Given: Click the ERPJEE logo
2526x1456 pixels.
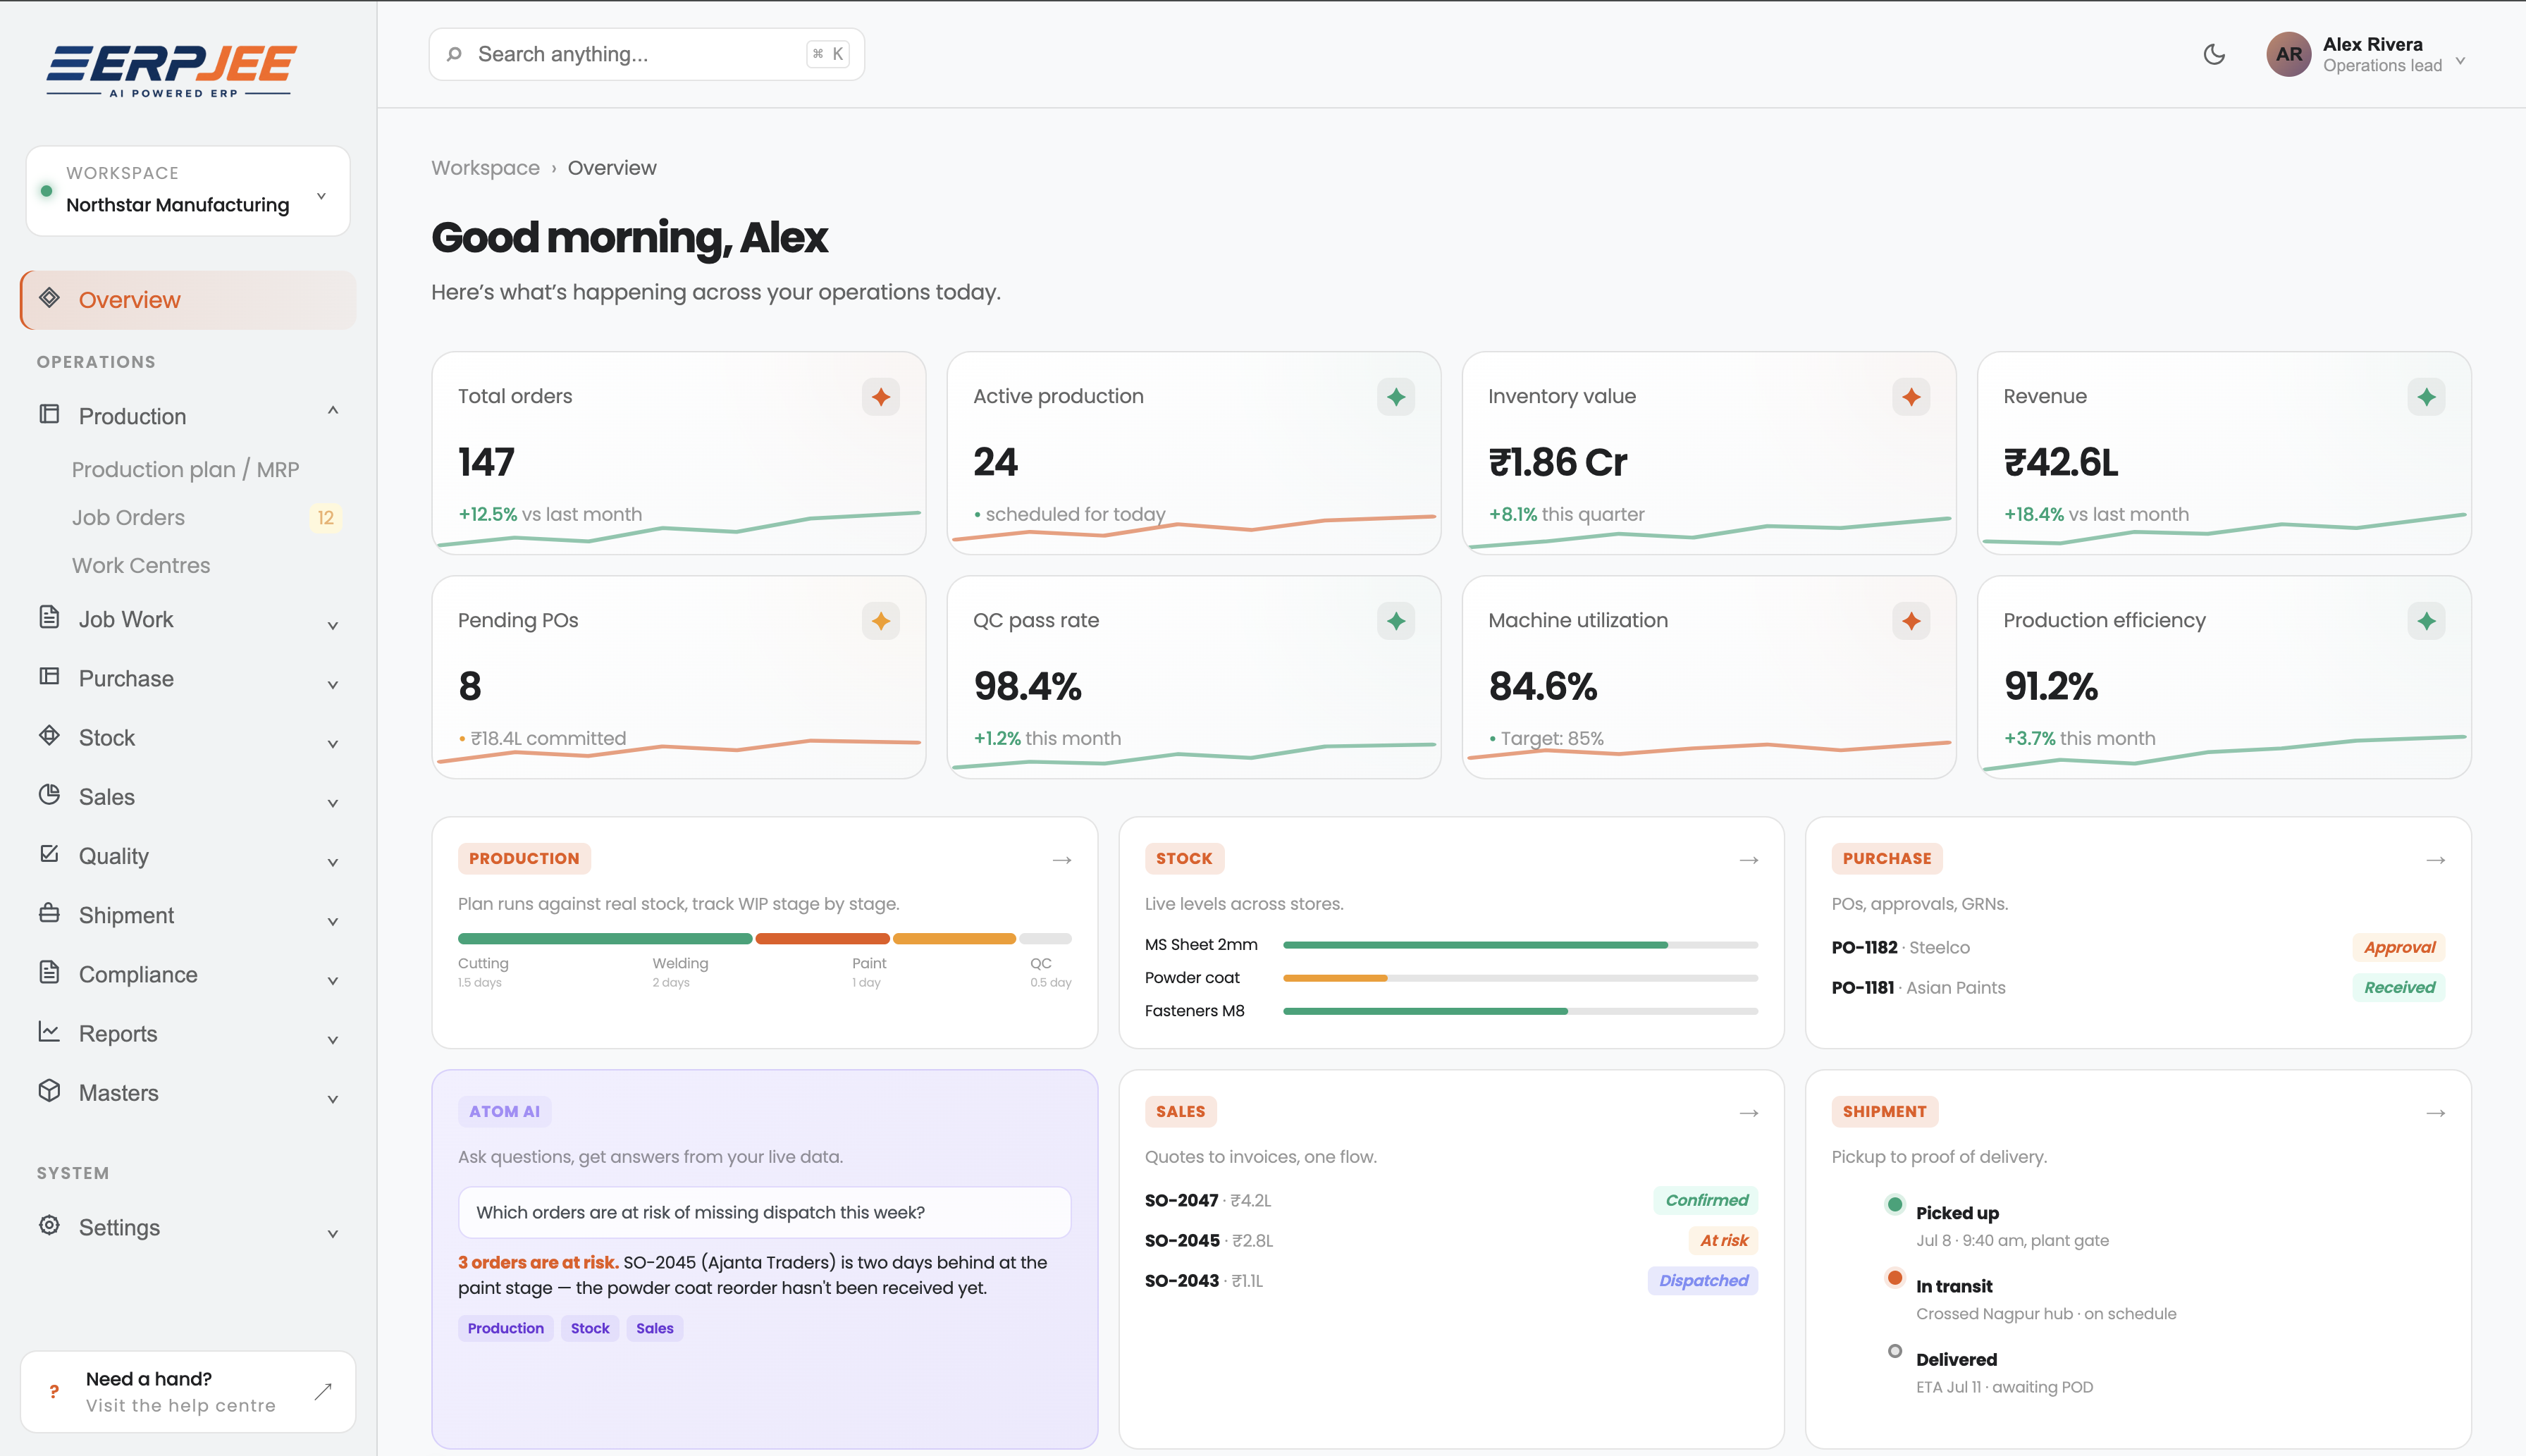Looking at the screenshot, I should pyautogui.click(x=170, y=70).
